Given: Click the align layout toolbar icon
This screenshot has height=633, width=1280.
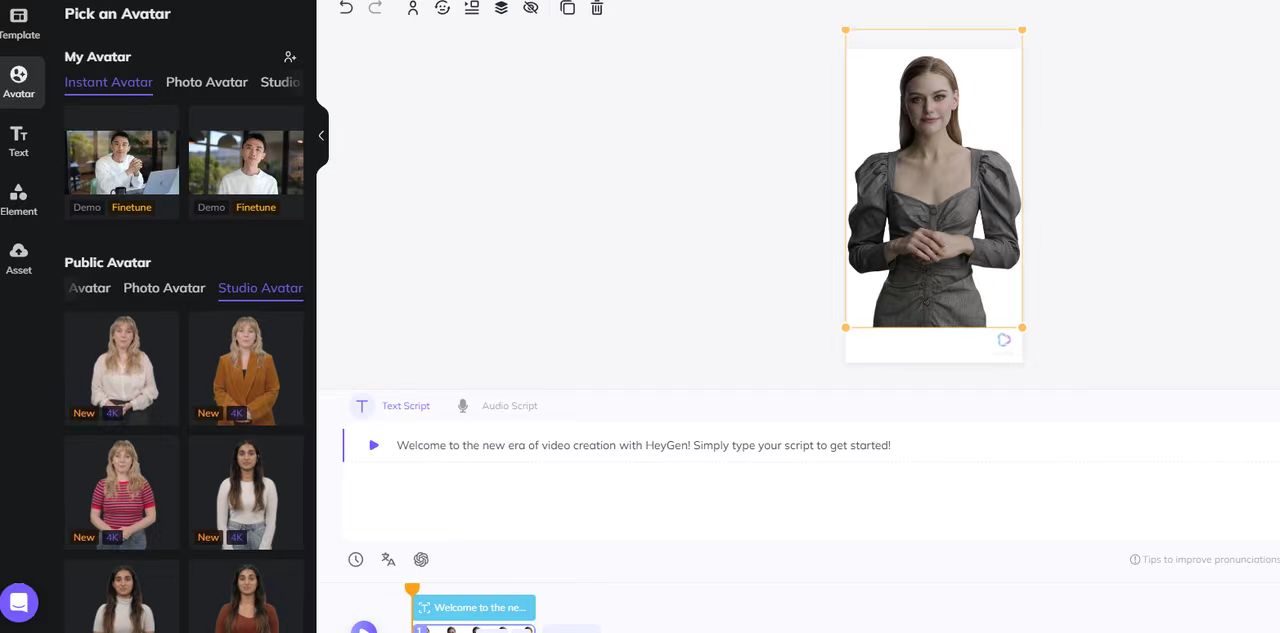Looking at the screenshot, I should (x=472, y=7).
